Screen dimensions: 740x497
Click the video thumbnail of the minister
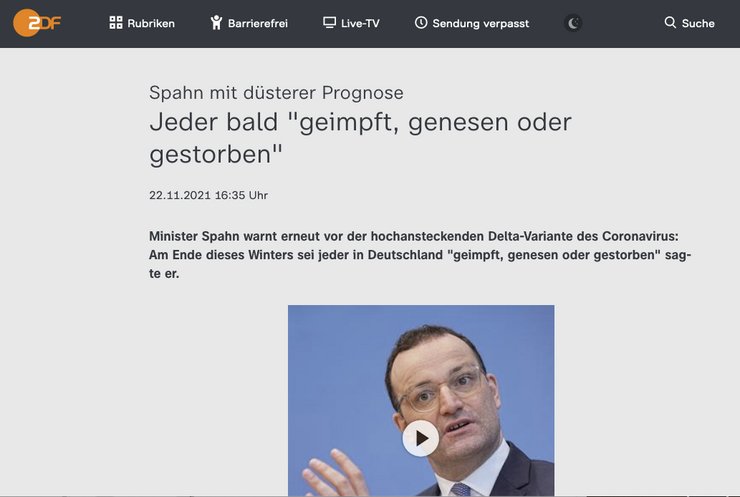click(x=421, y=400)
